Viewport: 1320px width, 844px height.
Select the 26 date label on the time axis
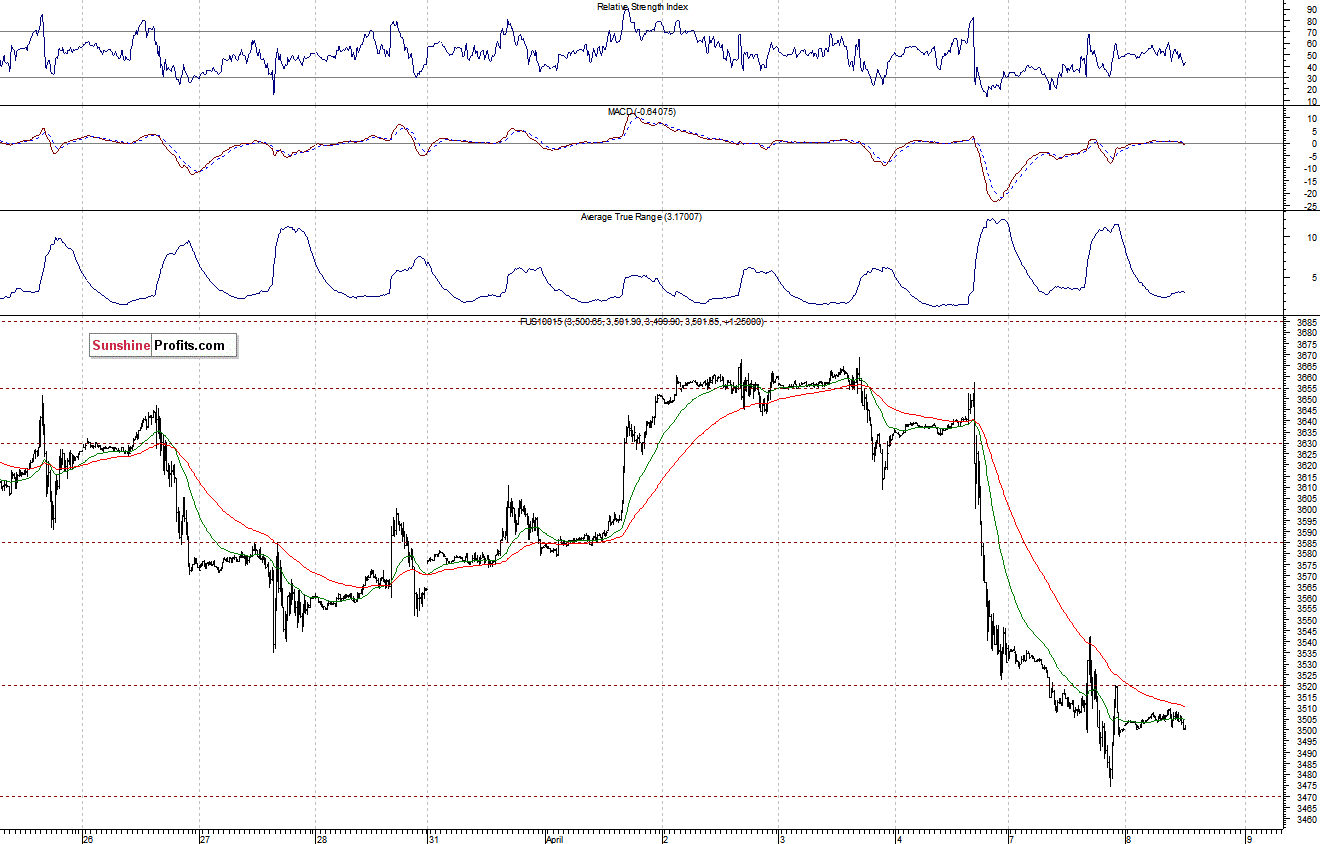[88, 839]
